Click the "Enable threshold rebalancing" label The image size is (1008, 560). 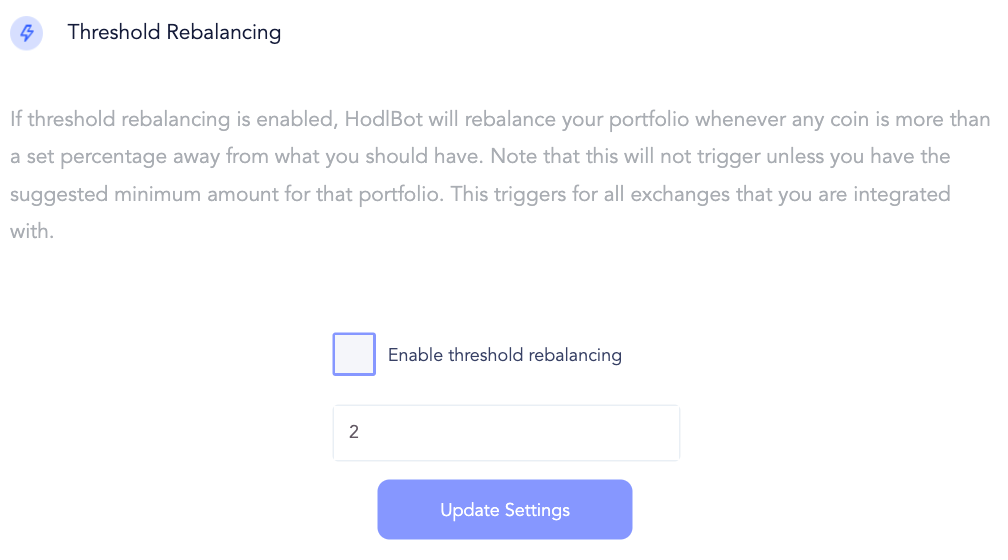pyautogui.click(x=504, y=355)
